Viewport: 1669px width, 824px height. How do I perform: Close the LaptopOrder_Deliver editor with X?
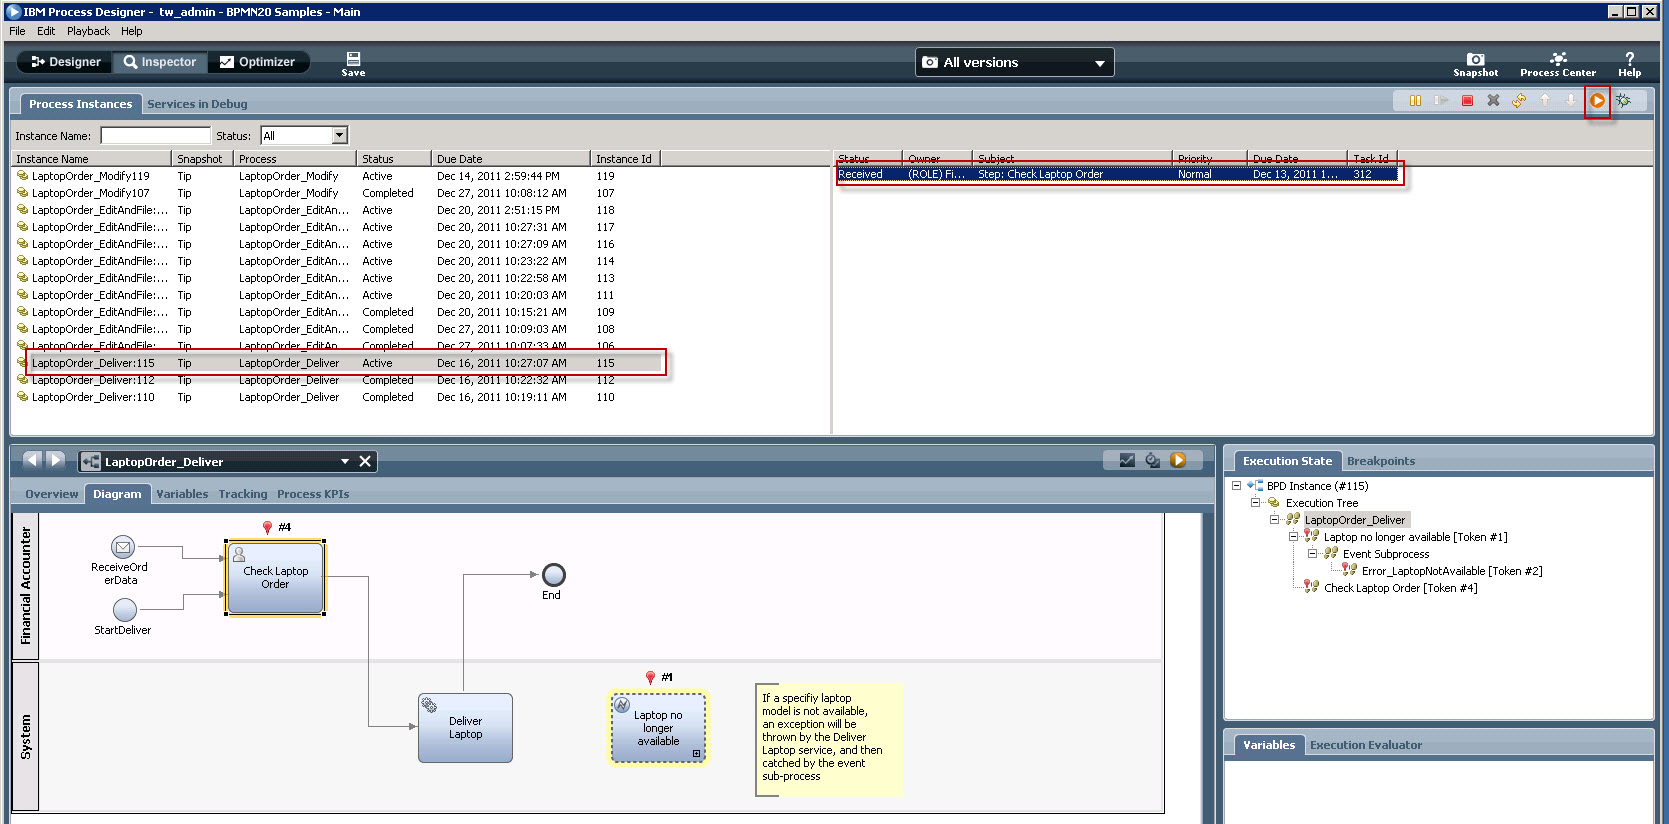(365, 461)
